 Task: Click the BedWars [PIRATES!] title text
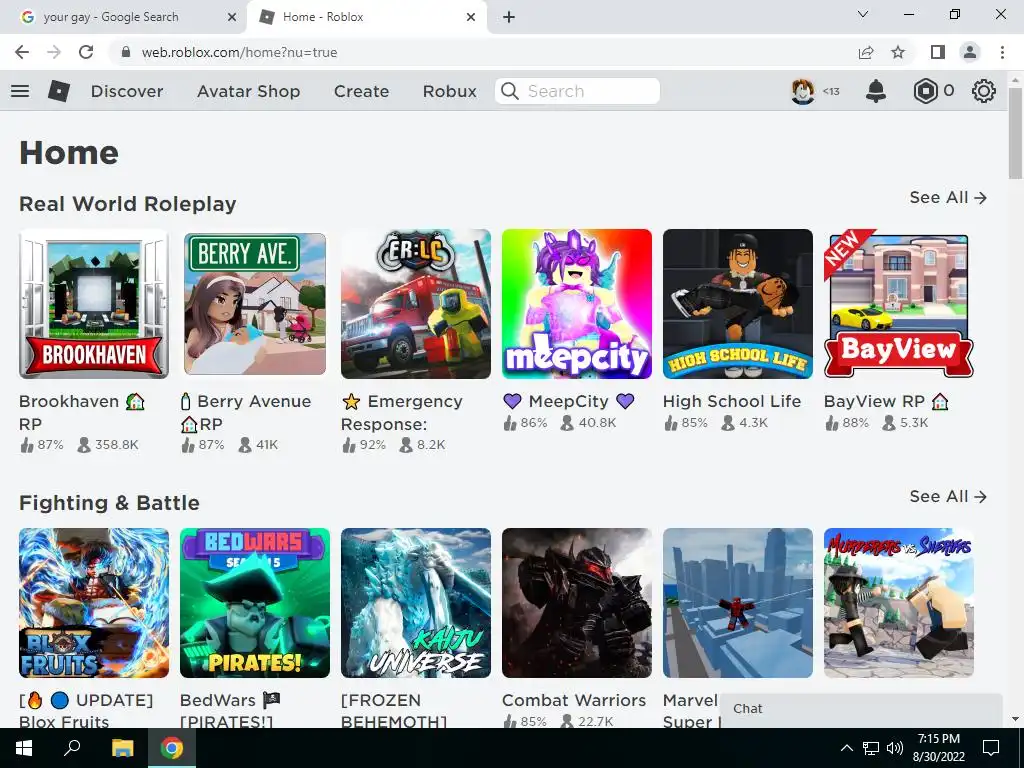pos(230,711)
